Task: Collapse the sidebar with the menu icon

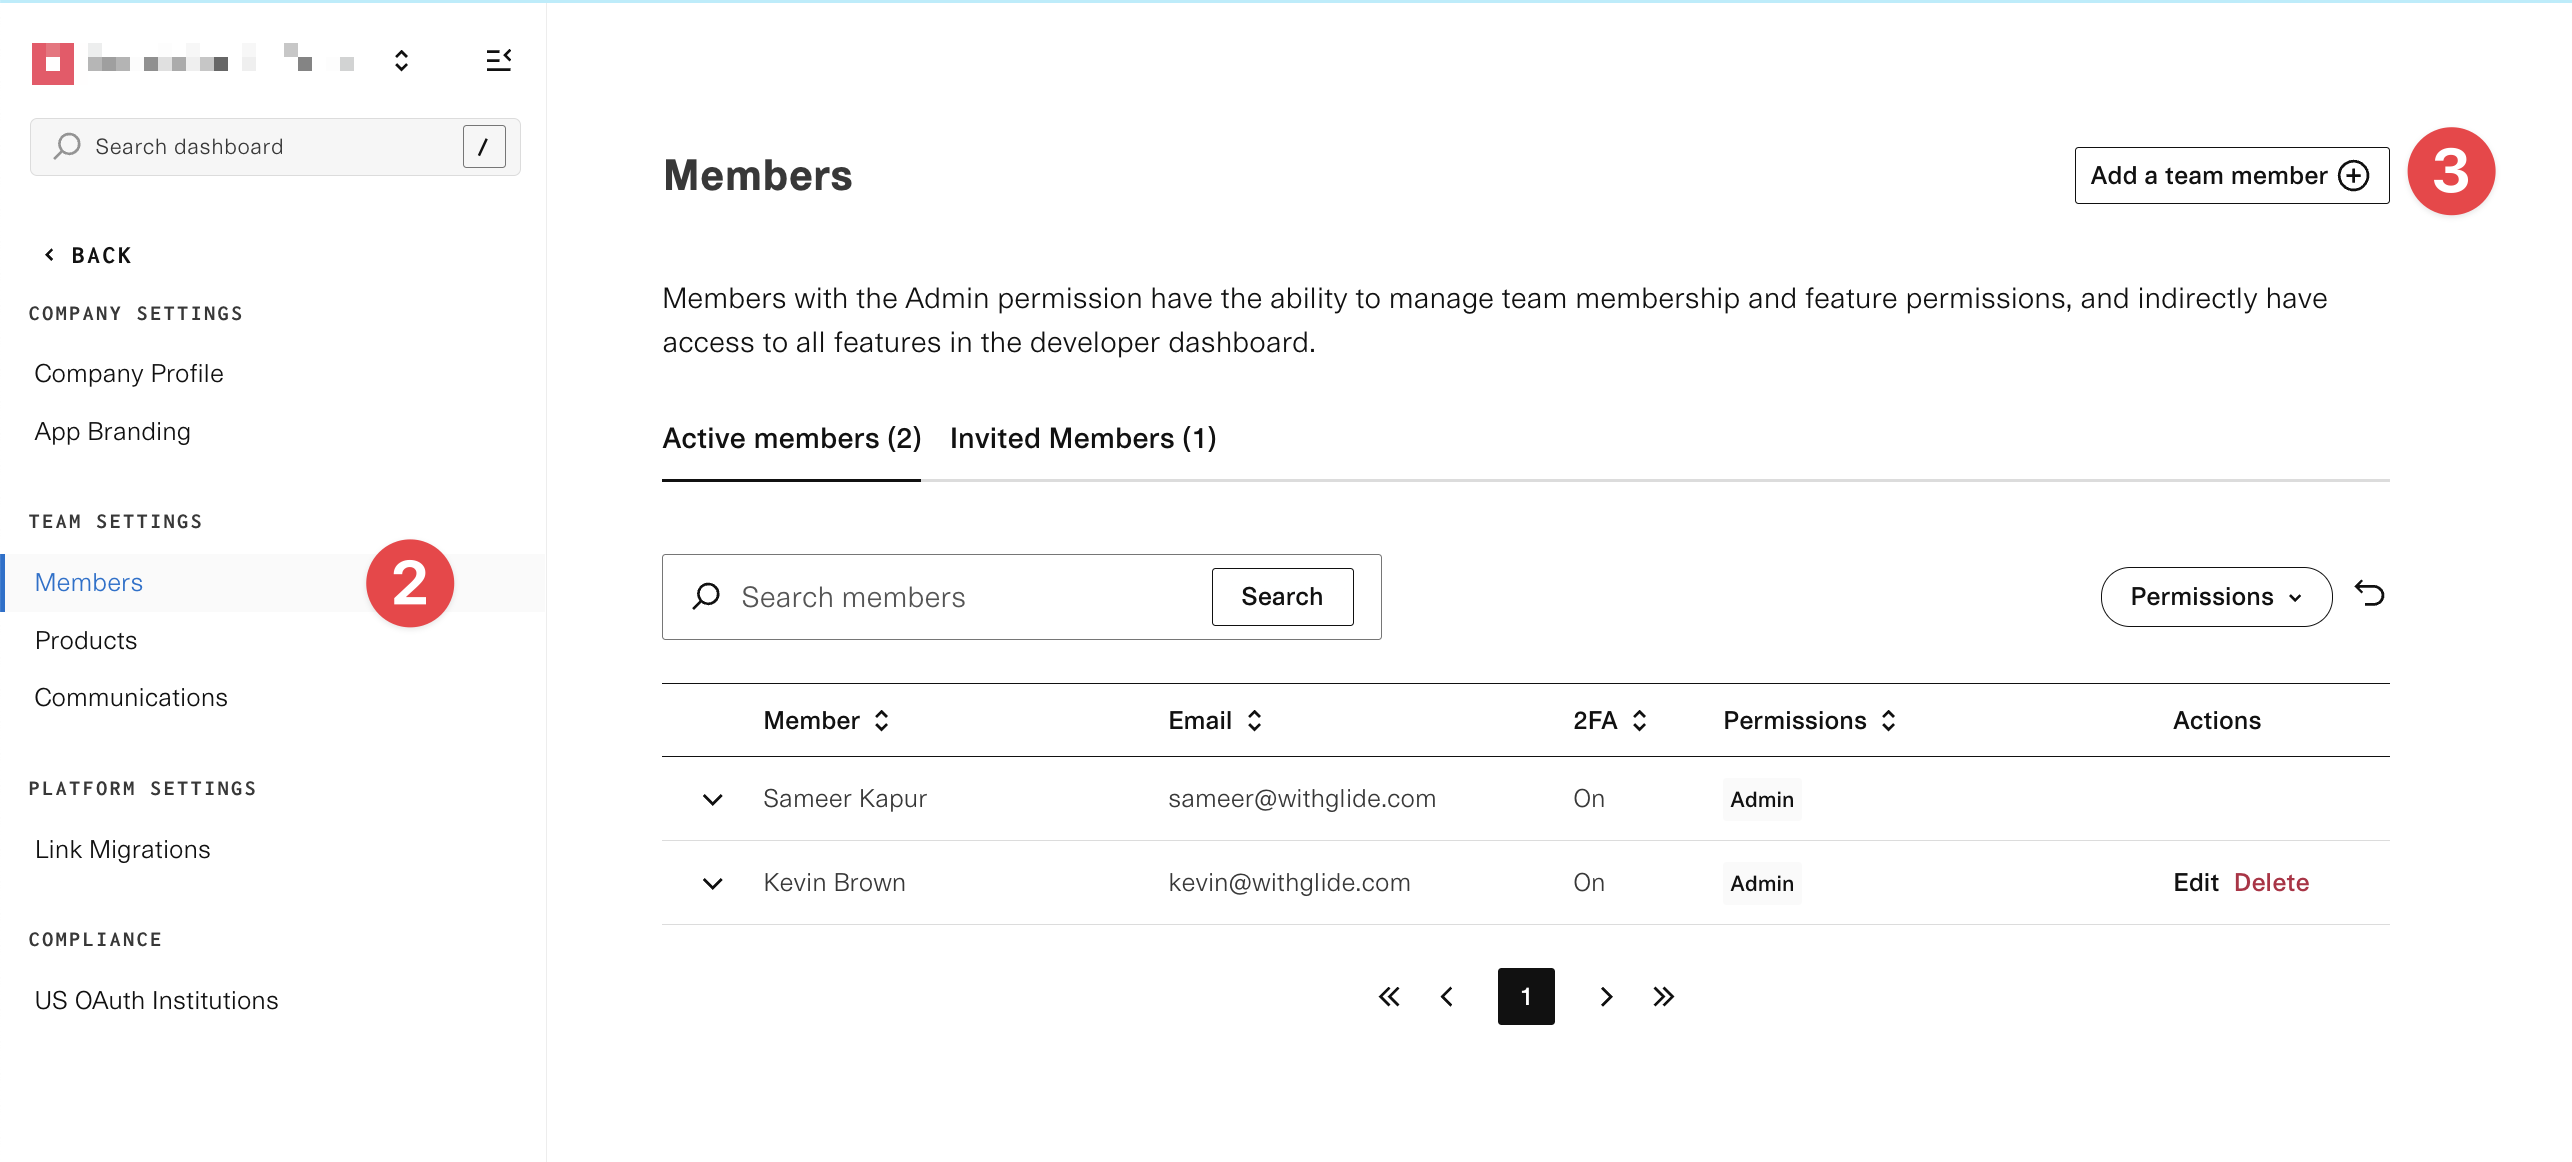Action: pyautogui.click(x=498, y=61)
